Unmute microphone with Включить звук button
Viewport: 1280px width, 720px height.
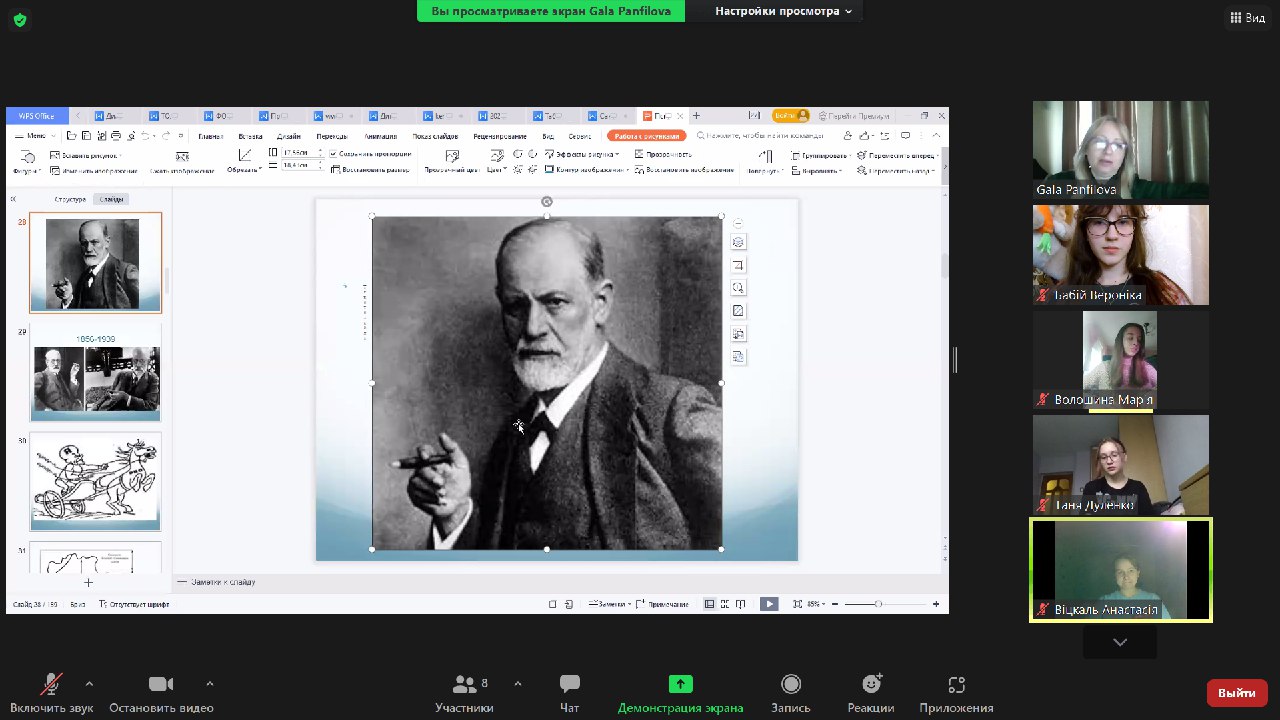(51, 693)
